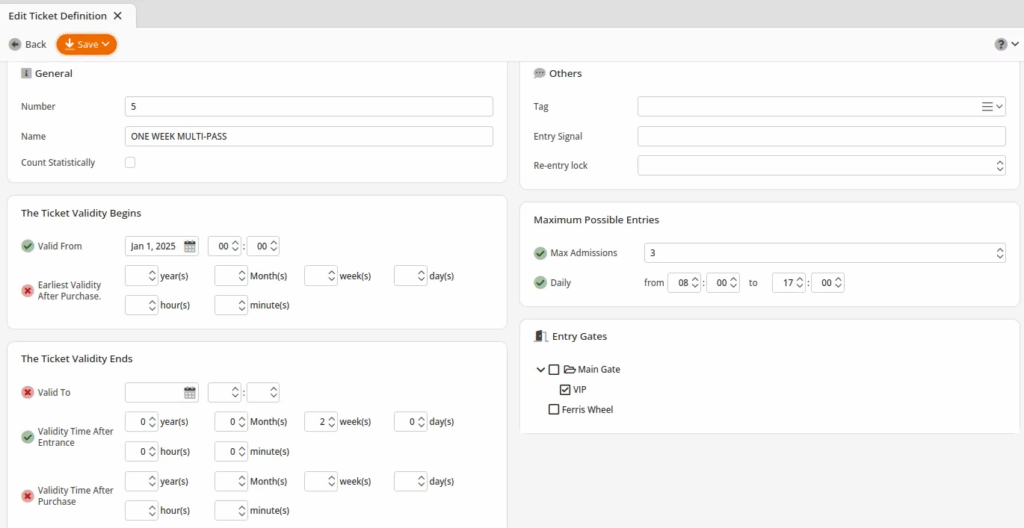Select the VIP label in Entry Gates

(580, 390)
